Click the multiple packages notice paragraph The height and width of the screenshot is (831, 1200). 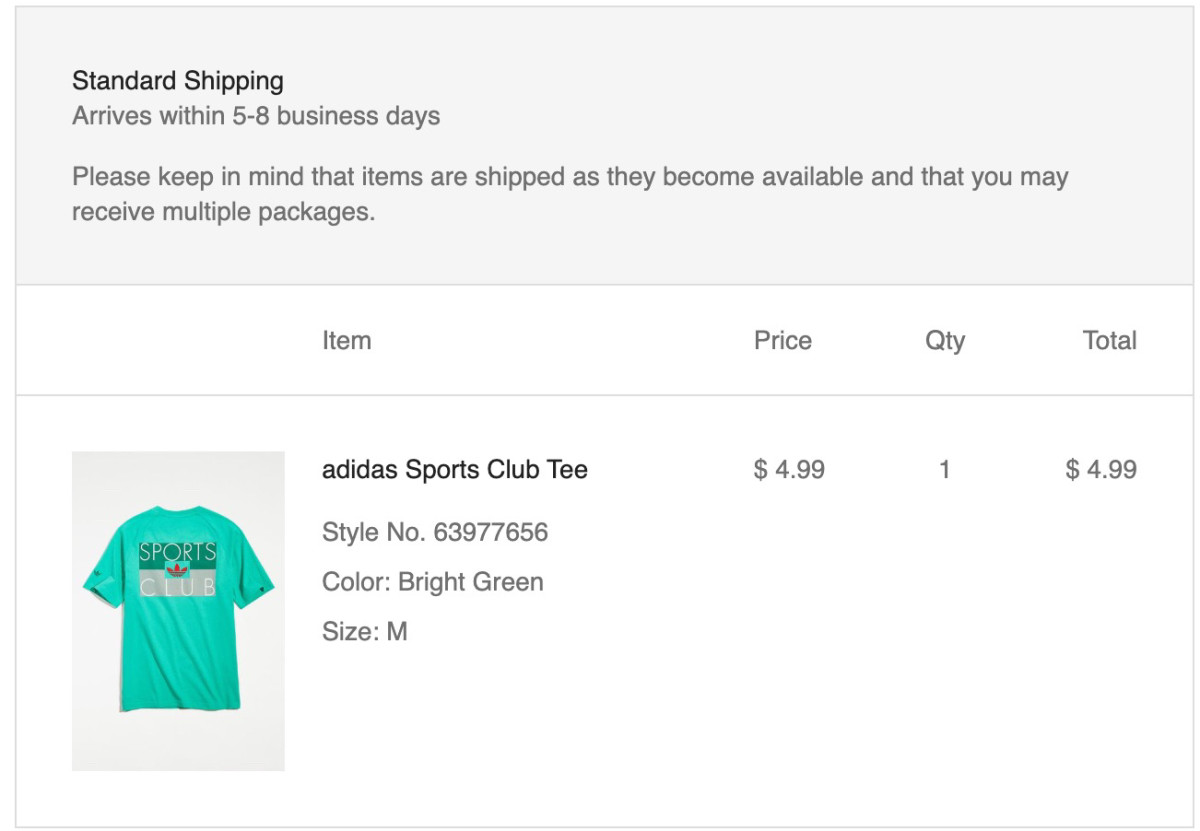pyautogui.click(x=569, y=194)
